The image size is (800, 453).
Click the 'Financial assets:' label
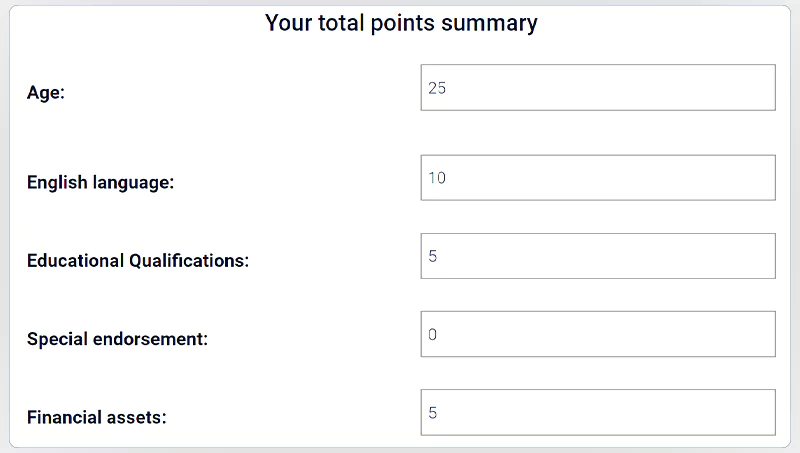pyautogui.click(x=96, y=417)
